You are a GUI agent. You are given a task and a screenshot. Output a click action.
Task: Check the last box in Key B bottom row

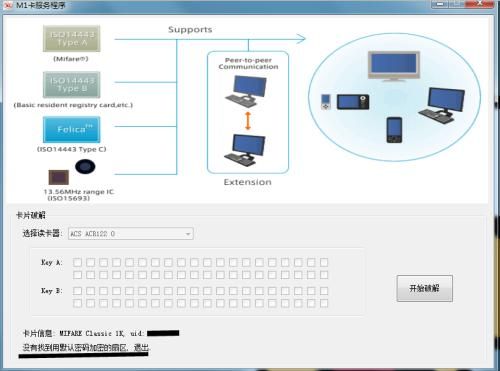[324, 303]
